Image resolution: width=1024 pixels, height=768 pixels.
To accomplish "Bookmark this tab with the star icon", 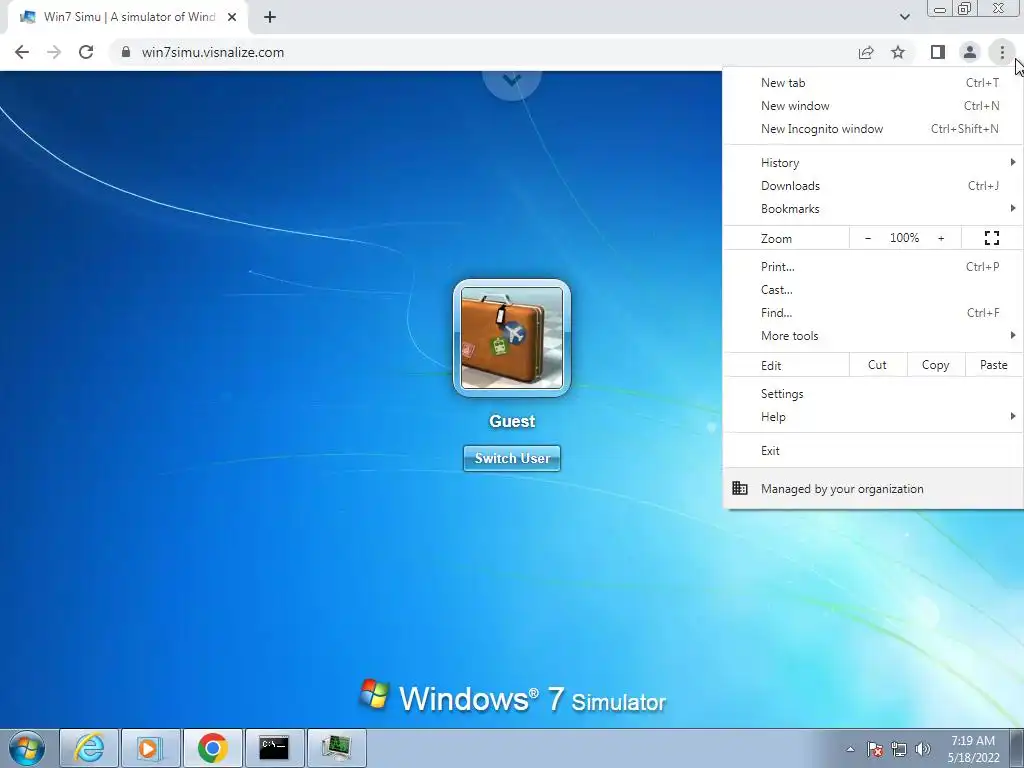I will tap(898, 52).
